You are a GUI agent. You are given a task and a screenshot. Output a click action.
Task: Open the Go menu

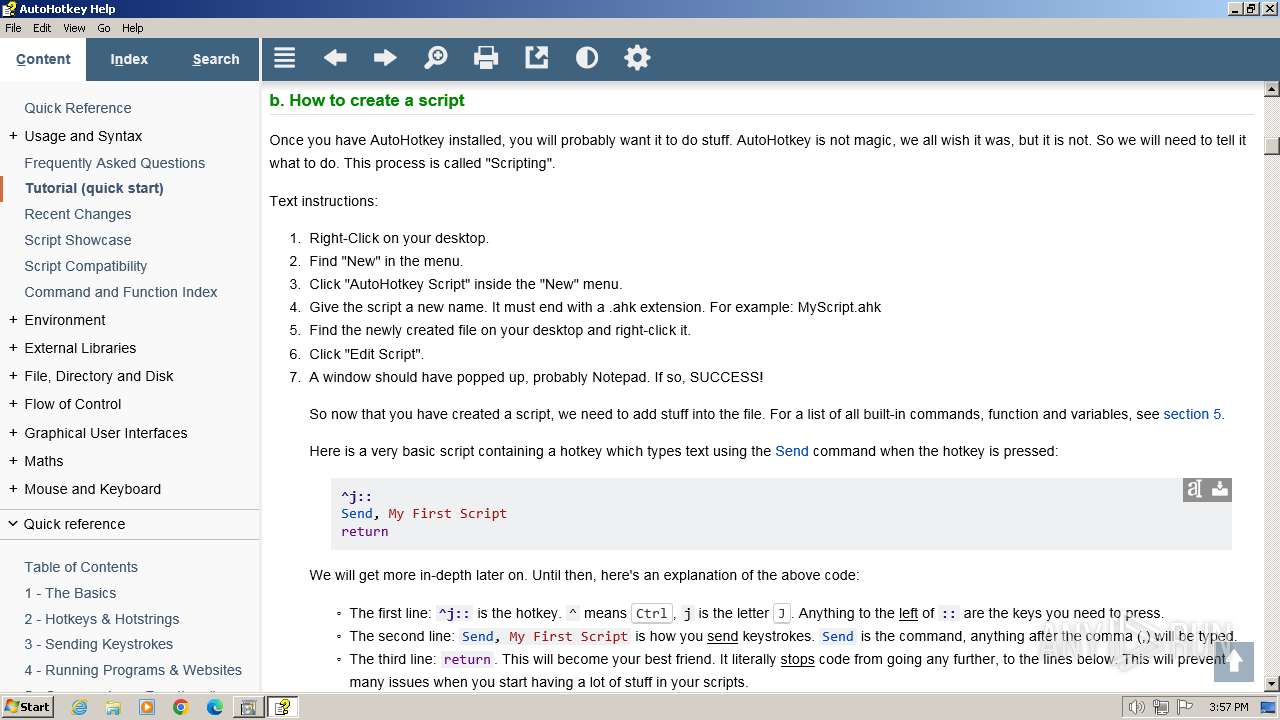(x=104, y=28)
